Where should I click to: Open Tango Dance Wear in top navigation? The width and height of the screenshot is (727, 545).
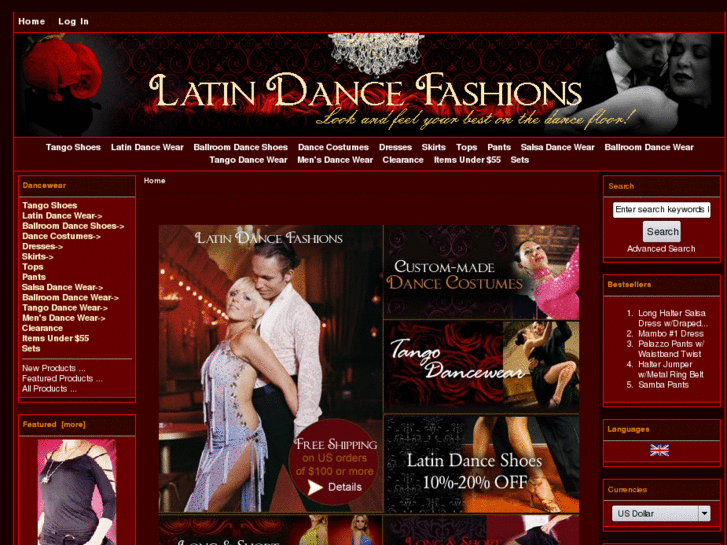point(248,160)
